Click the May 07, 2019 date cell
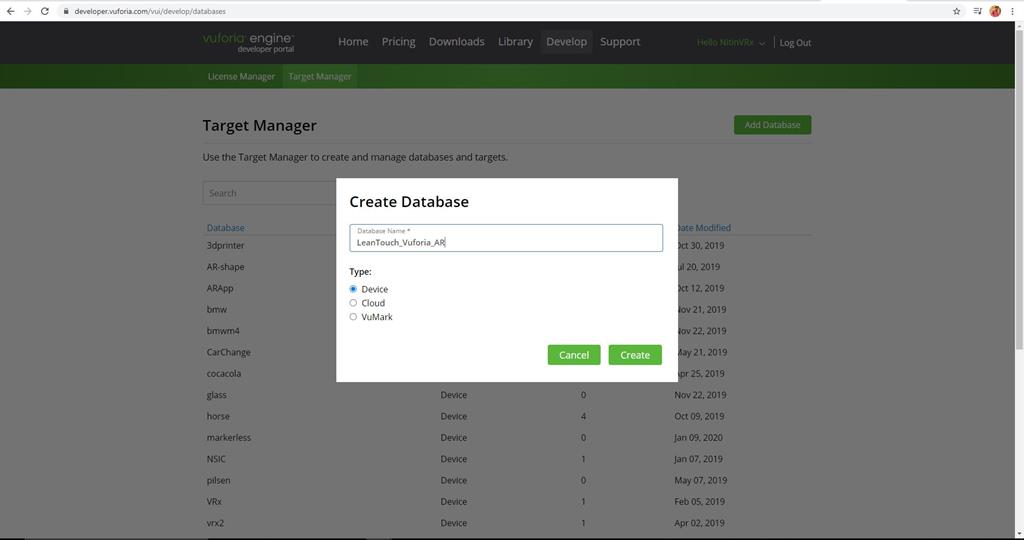1024x540 pixels. [x=701, y=480]
